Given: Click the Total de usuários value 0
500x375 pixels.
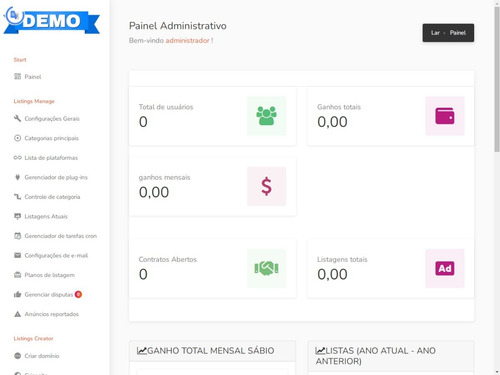Looking at the screenshot, I should pyautogui.click(x=143, y=122).
